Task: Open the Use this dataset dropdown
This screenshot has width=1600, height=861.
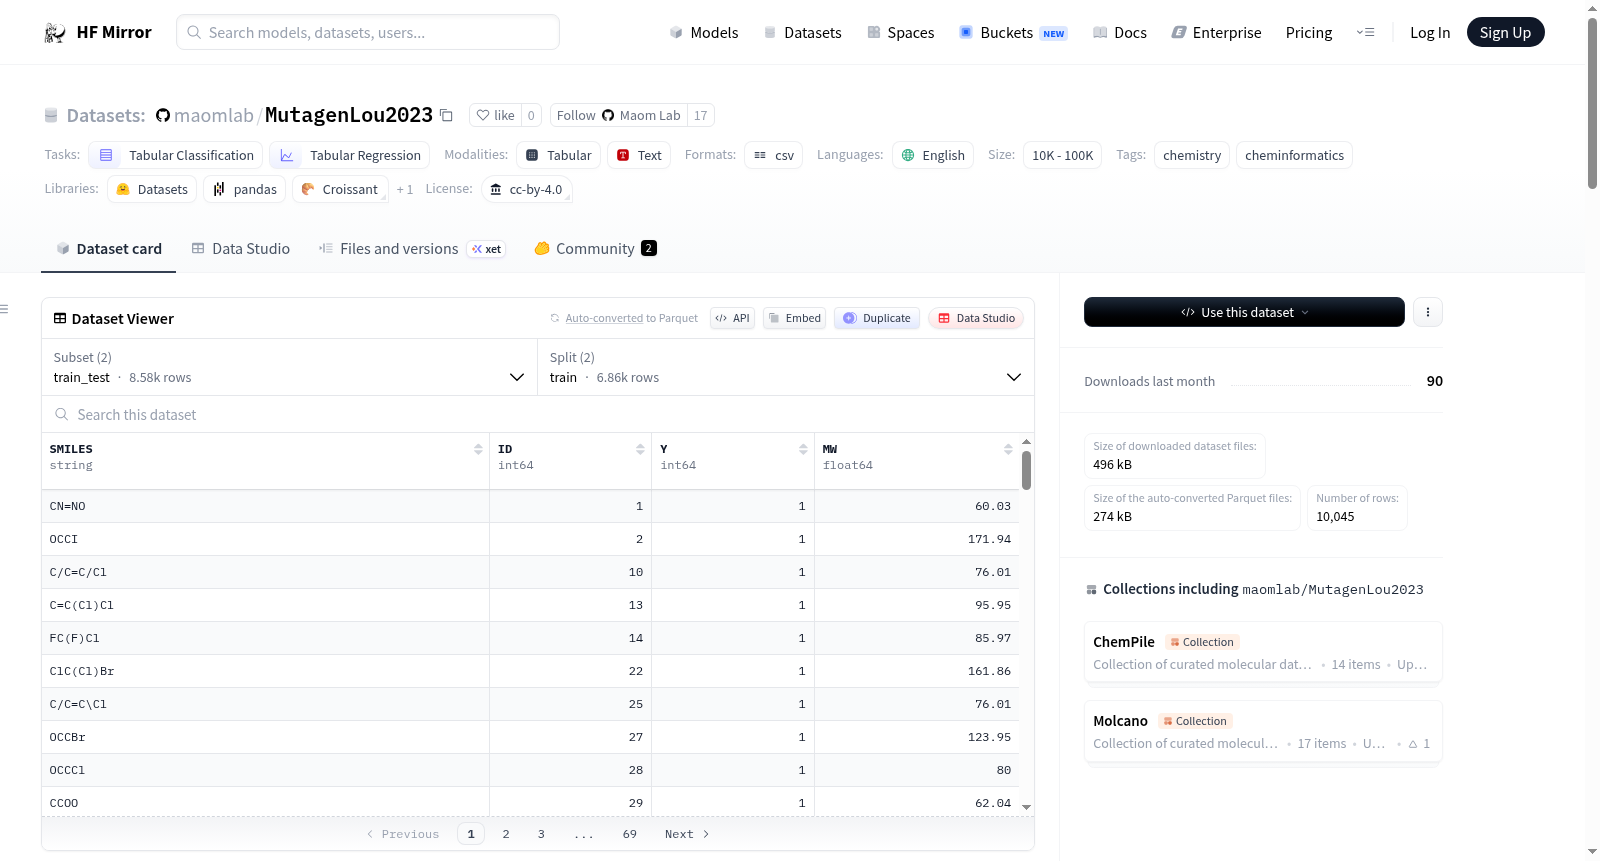Action: 1244,312
